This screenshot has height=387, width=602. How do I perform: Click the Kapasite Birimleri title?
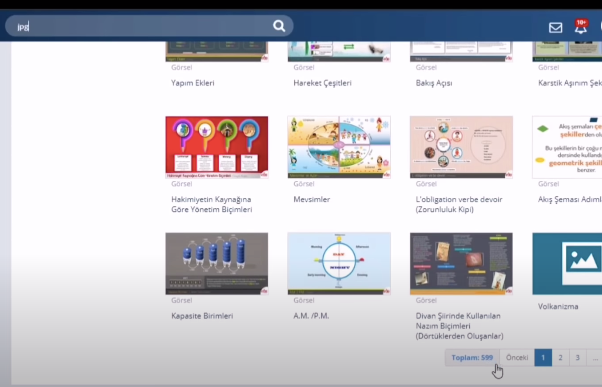pyautogui.click(x=202, y=316)
